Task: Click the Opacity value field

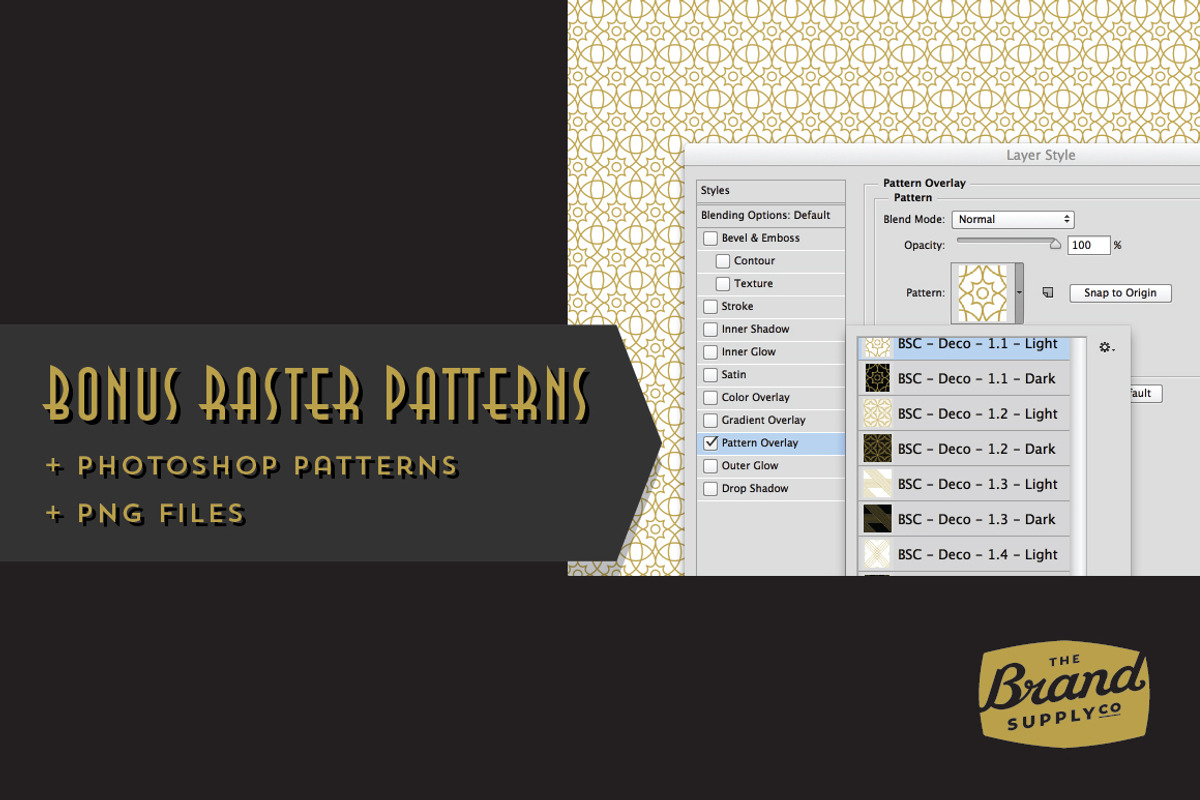Action: 1089,245
